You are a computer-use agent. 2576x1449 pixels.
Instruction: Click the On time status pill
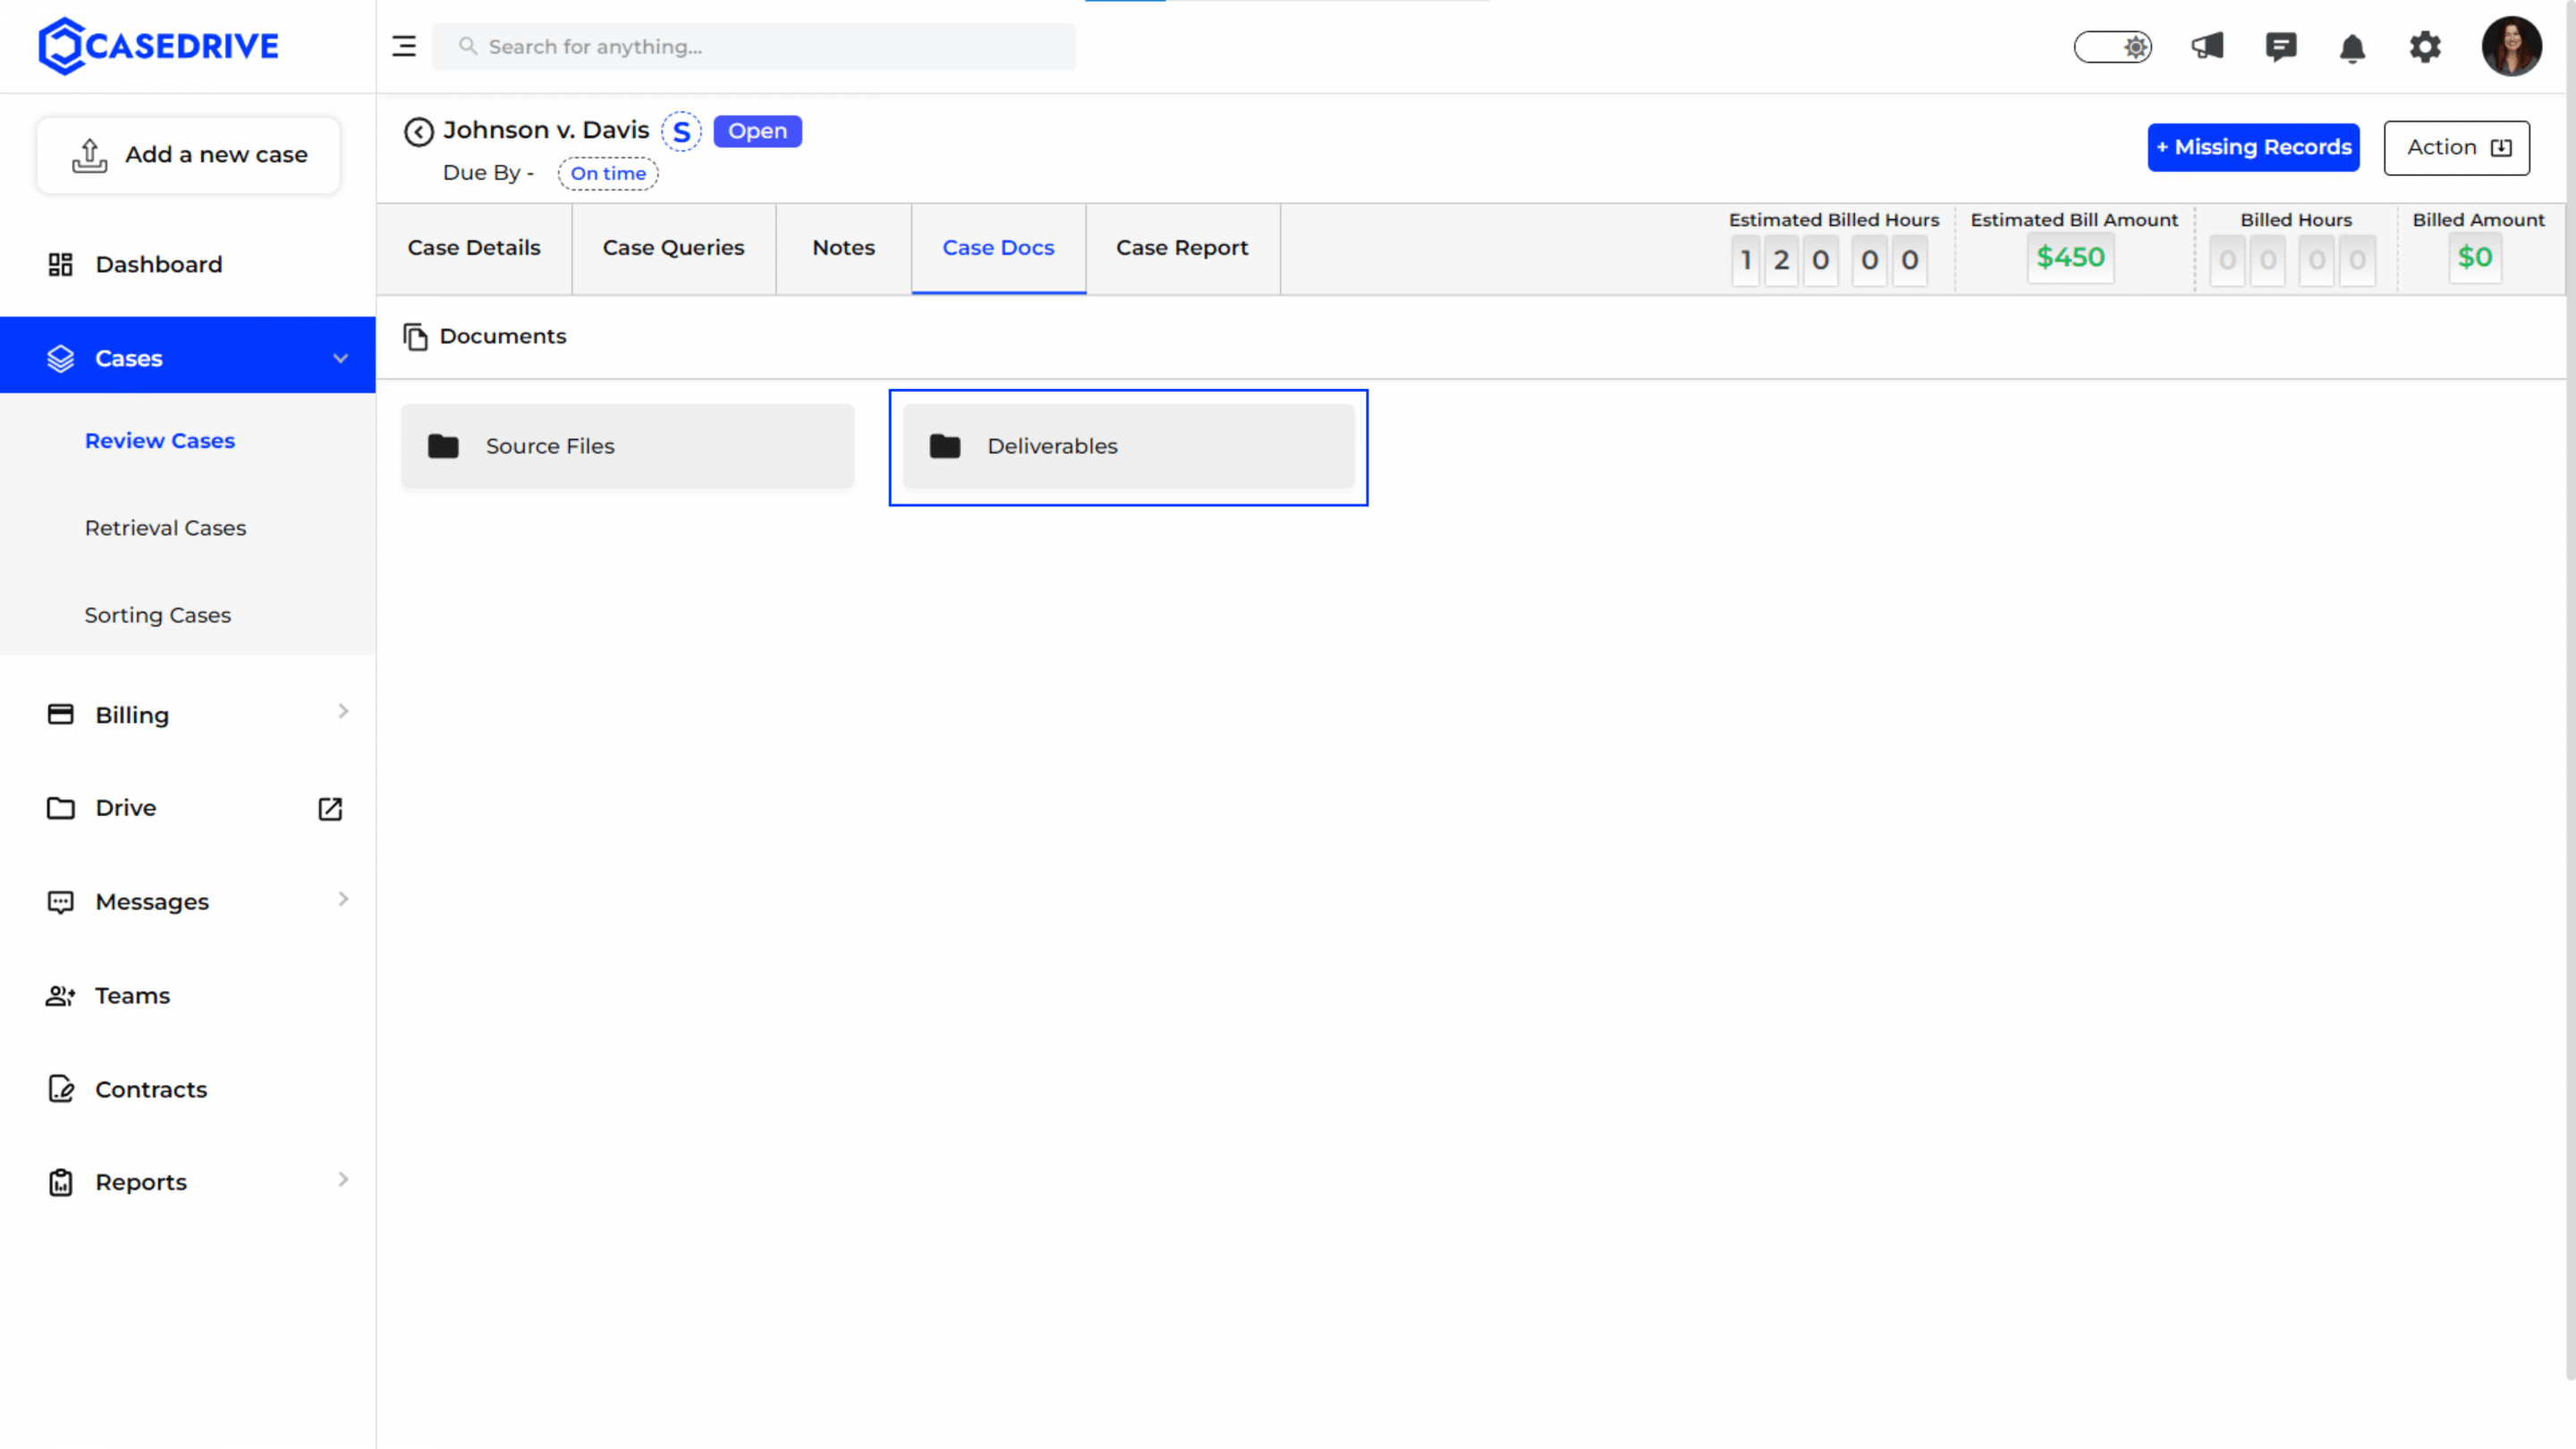[608, 173]
